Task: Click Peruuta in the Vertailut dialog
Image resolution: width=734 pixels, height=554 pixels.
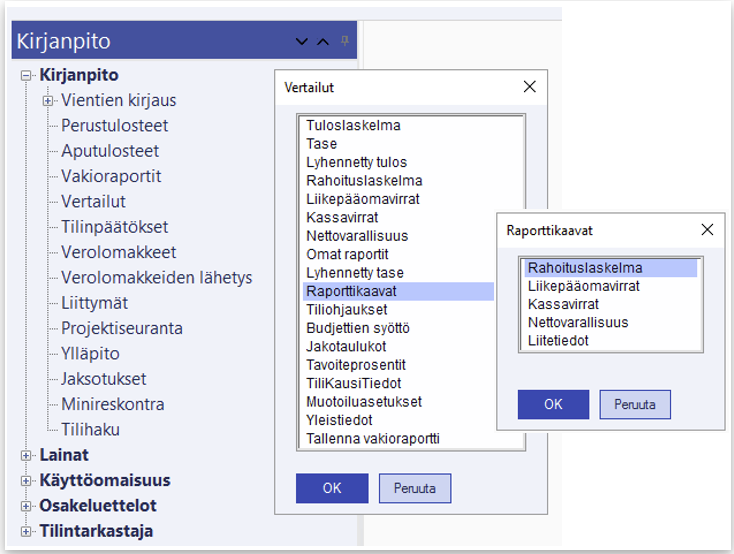Action: [x=414, y=488]
